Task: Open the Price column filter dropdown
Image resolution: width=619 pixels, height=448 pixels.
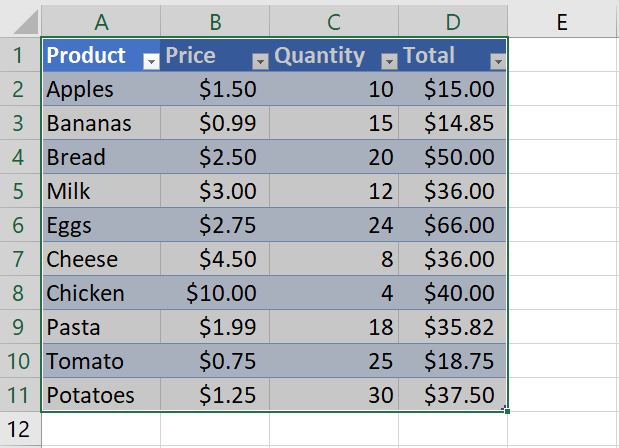Action: click(x=260, y=62)
